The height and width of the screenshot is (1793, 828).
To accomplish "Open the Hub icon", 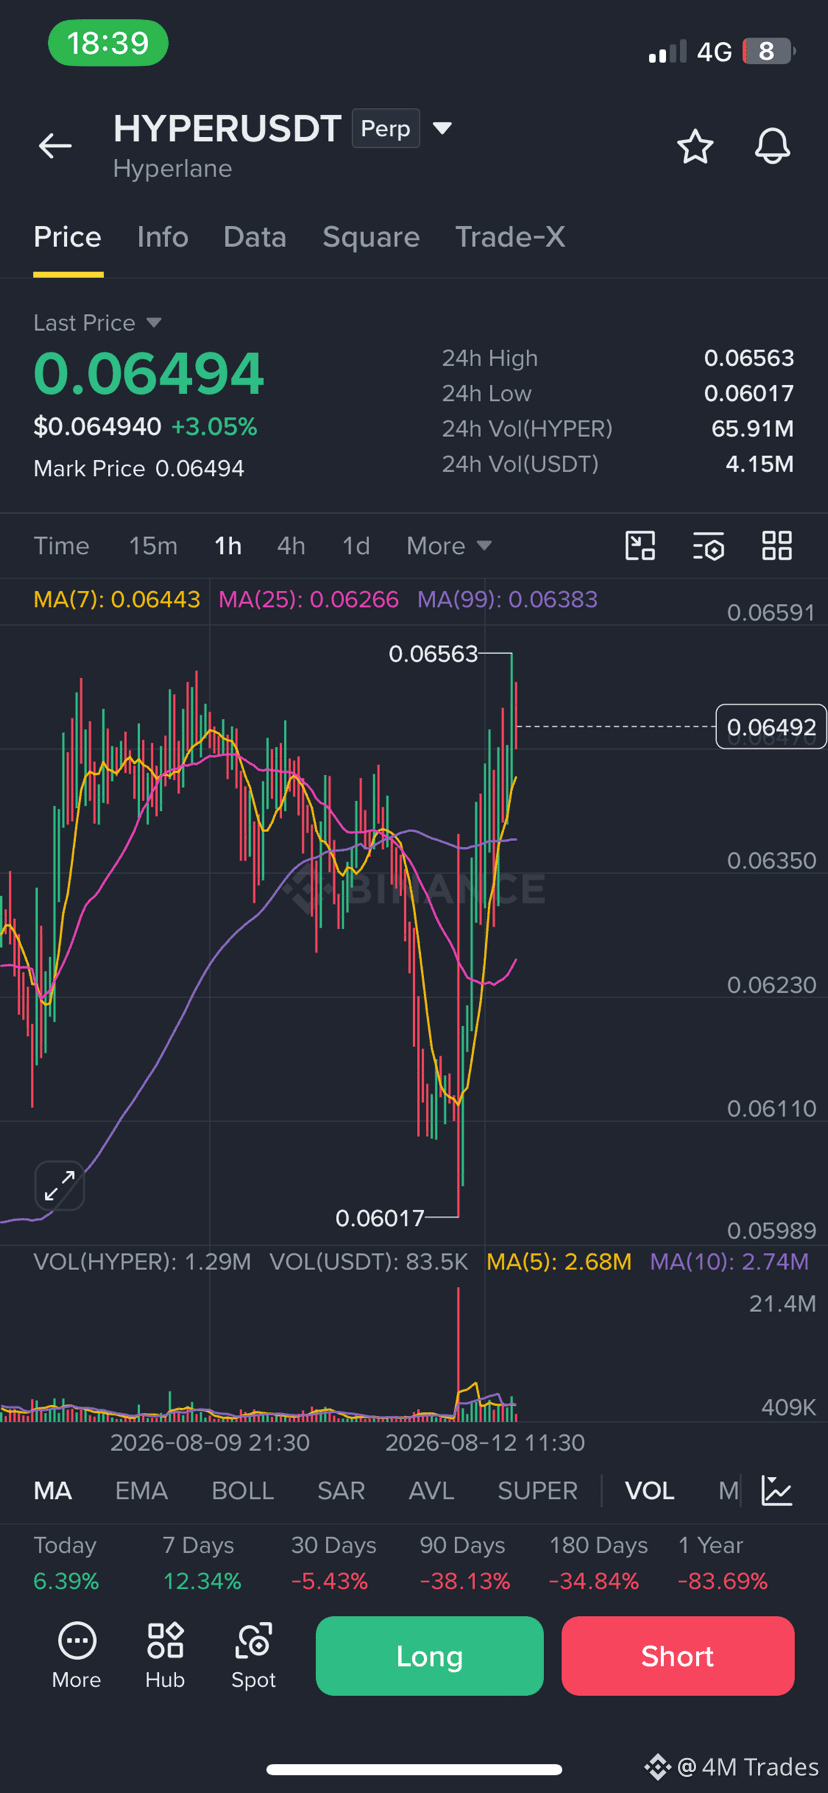I will pos(165,1657).
